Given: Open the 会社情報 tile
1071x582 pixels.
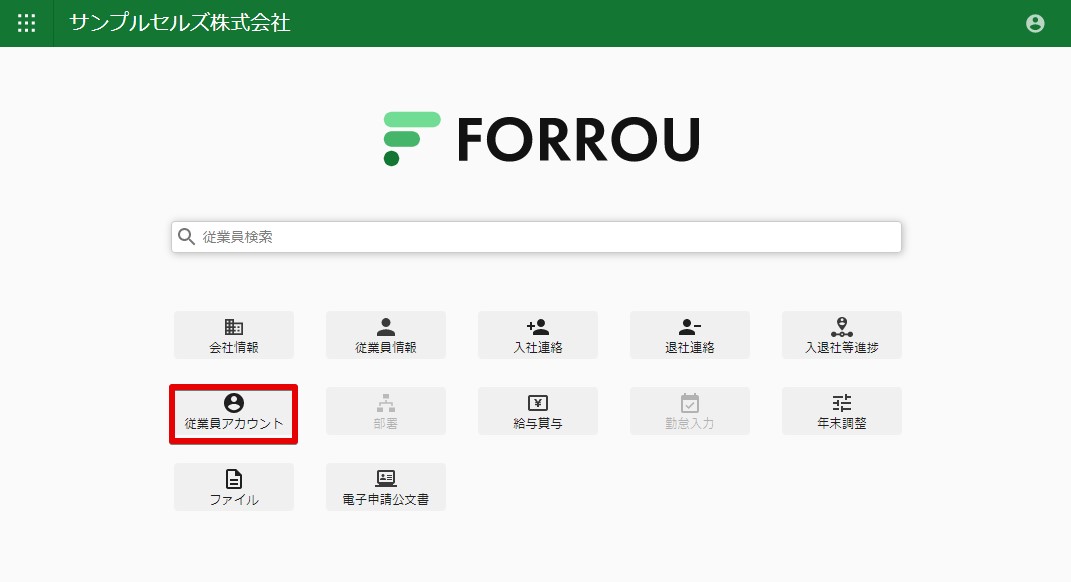Looking at the screenshot, I should (x=234, y=335).
